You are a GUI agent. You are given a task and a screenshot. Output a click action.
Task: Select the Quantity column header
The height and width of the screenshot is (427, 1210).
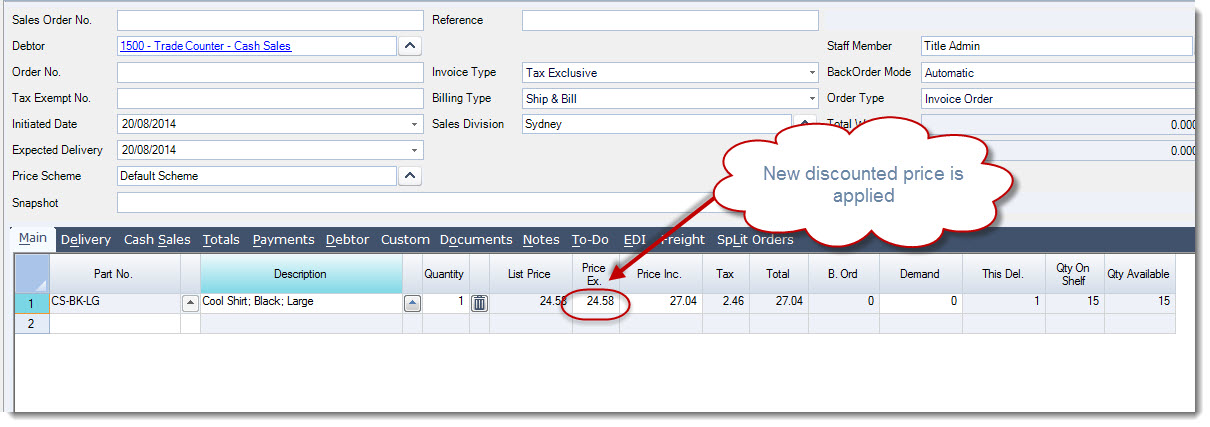pyautogui.click(x=444, y=274)
